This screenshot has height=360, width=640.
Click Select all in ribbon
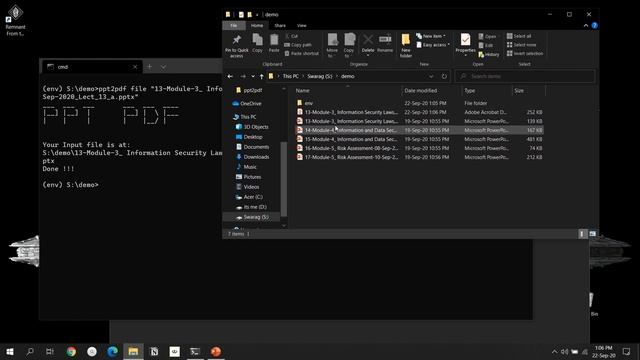point(519,36)
